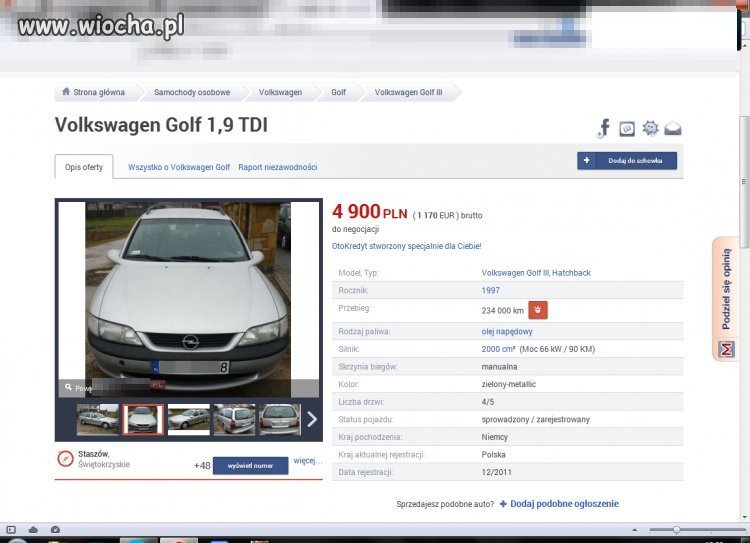Click the wyświetl numer button

(x=250, y=465)
